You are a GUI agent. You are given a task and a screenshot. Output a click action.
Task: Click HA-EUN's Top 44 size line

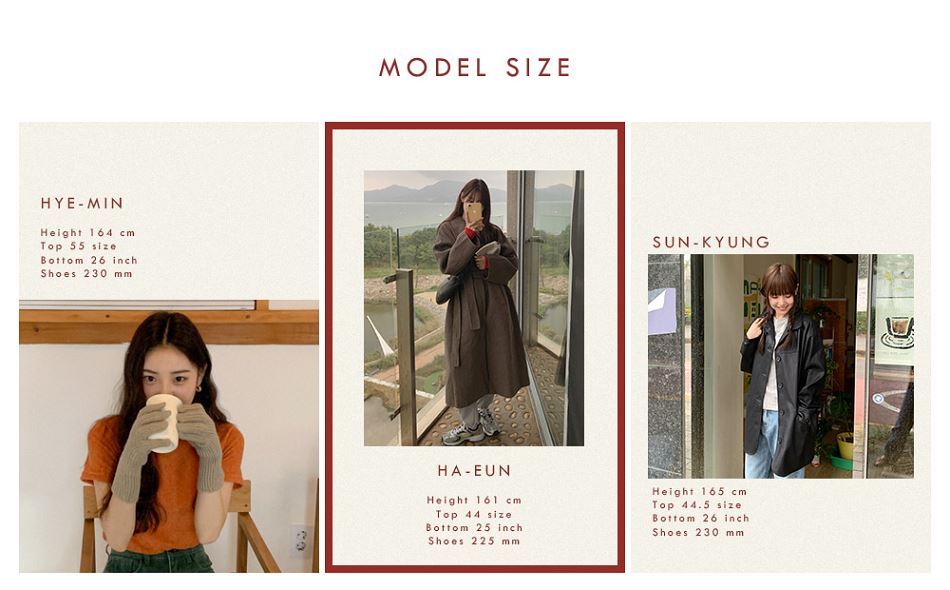click(x=474, y=514)
